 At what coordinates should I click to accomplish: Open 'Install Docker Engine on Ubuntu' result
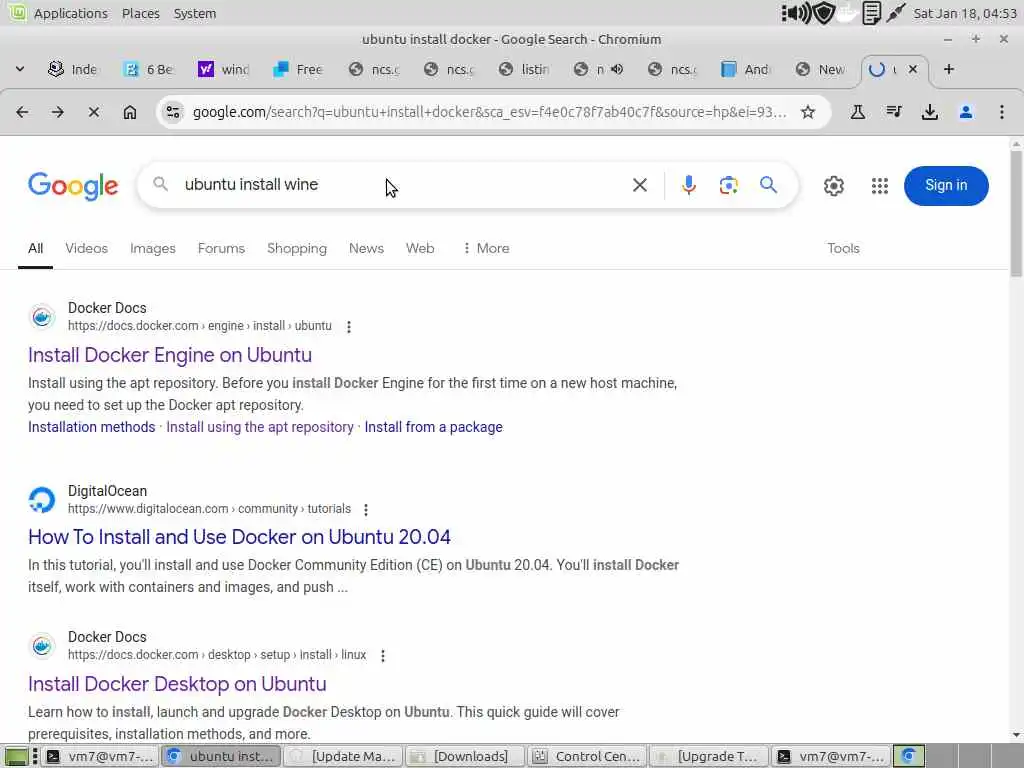[x=170, y=355]
